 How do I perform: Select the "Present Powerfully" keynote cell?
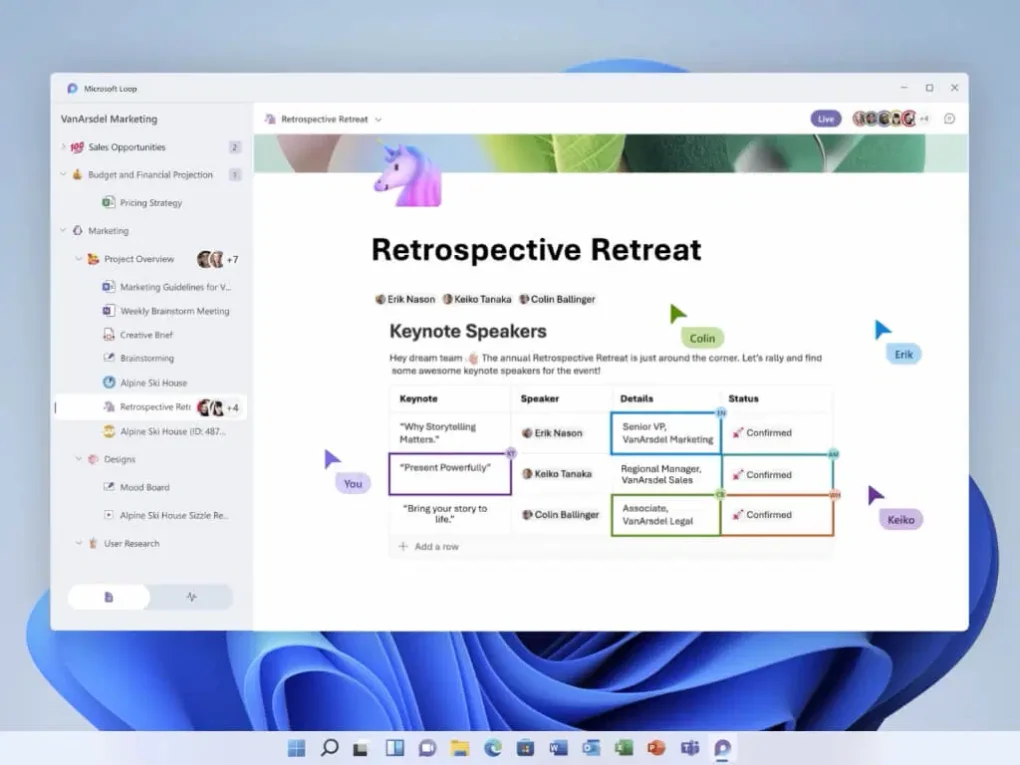coord(449,474)
